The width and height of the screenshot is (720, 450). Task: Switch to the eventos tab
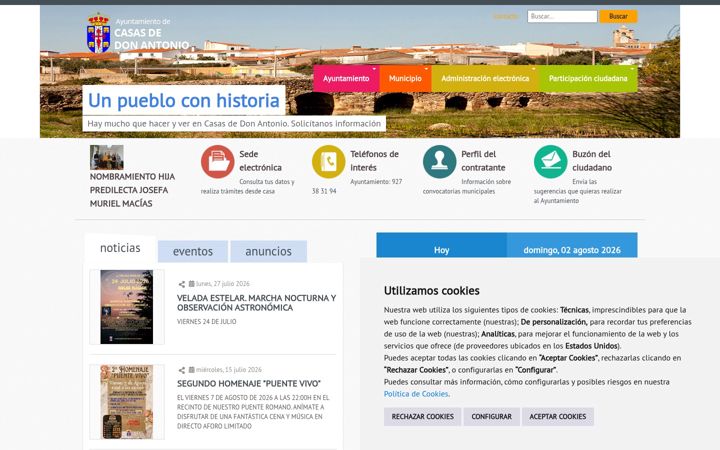click(x=193, y=251)
